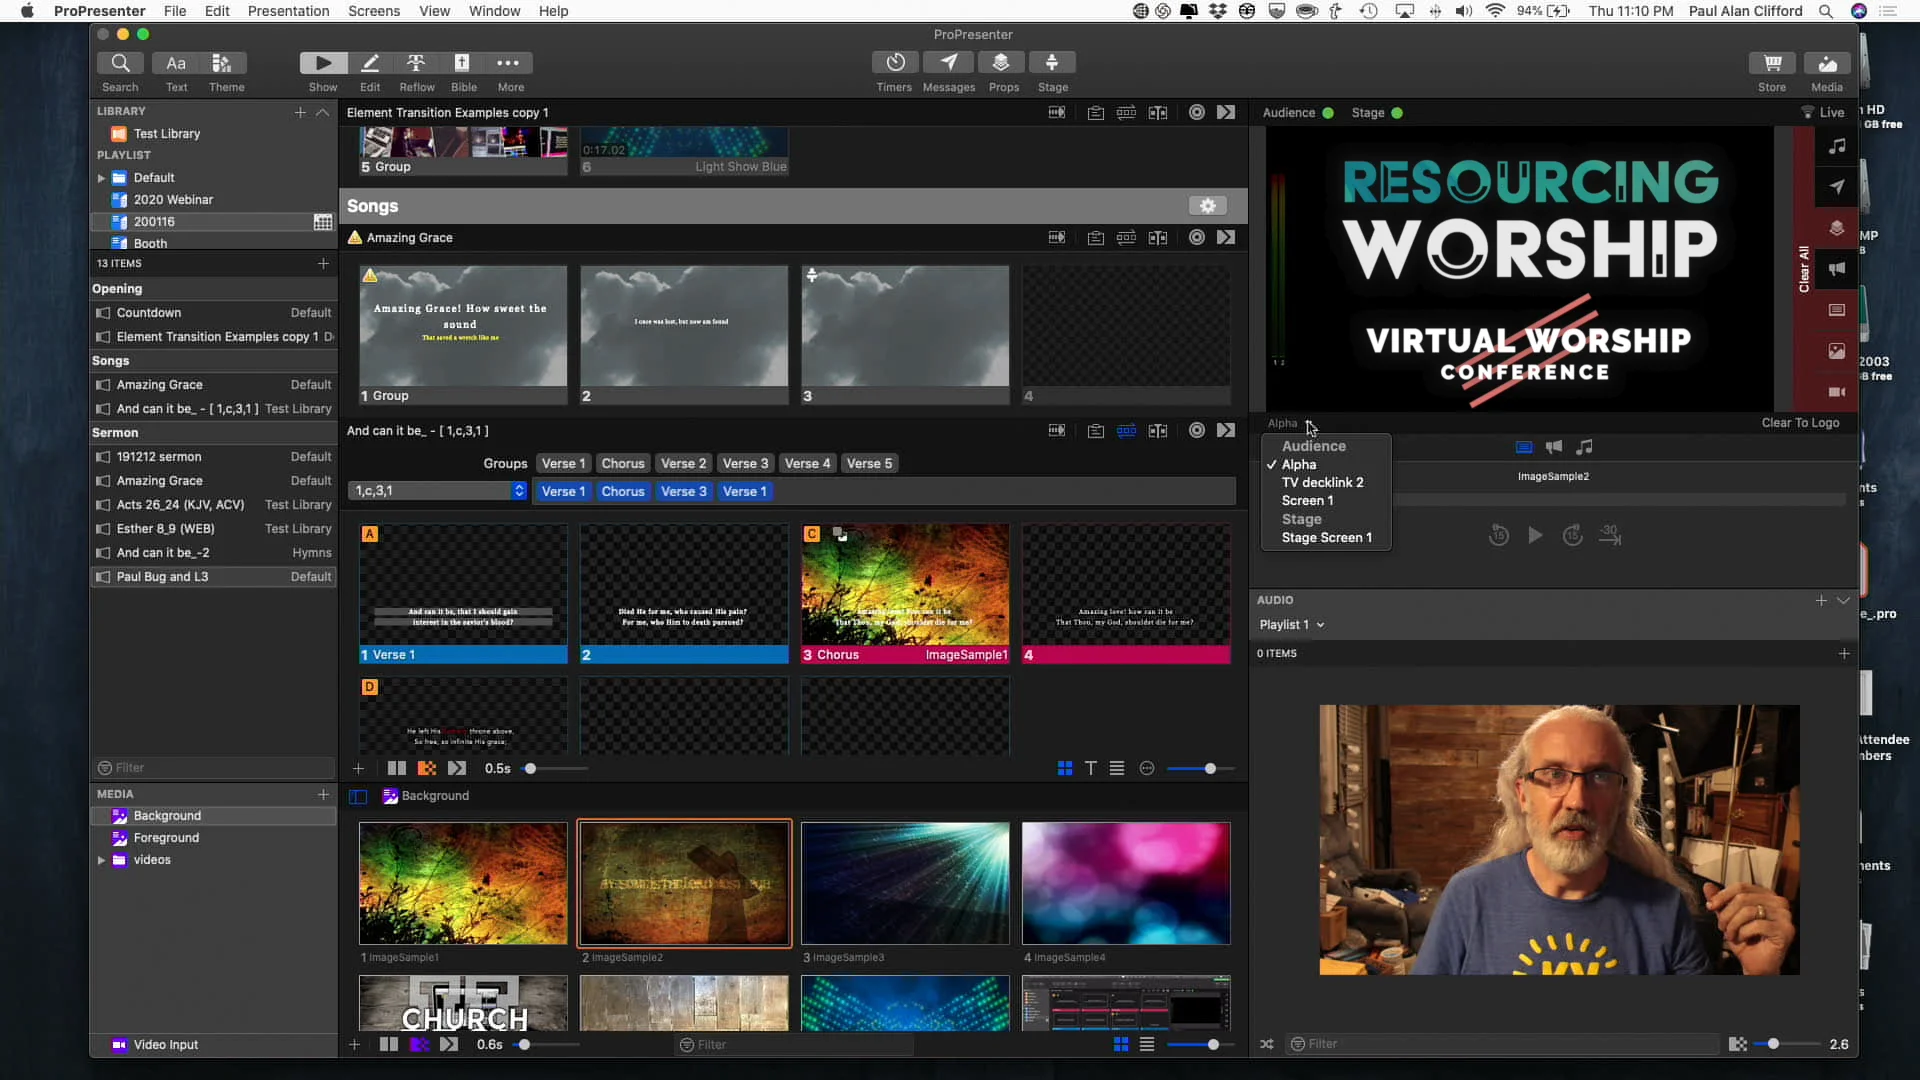Open the Presentation menu
This screenshot has height=1080, width=1920.
coord(289,11)
